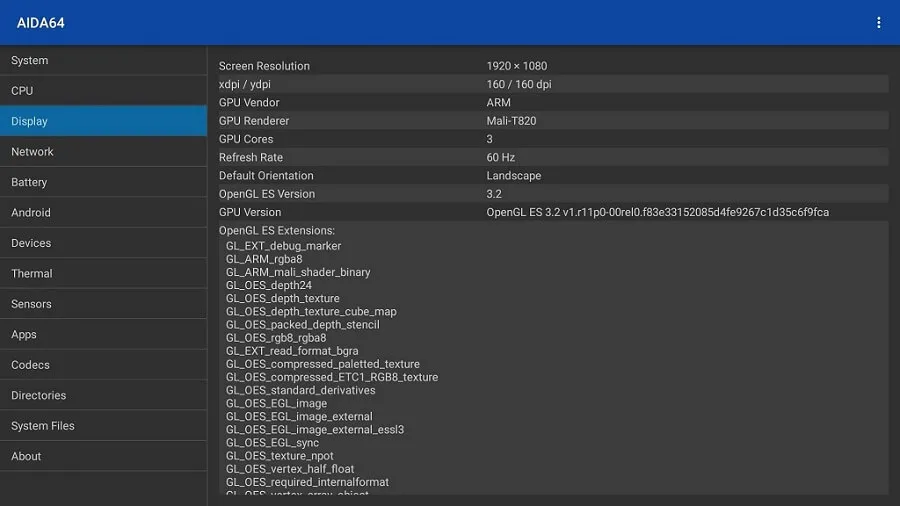Select the Screen Resolution row
The image size is (900, 506).
click(552, 66)
